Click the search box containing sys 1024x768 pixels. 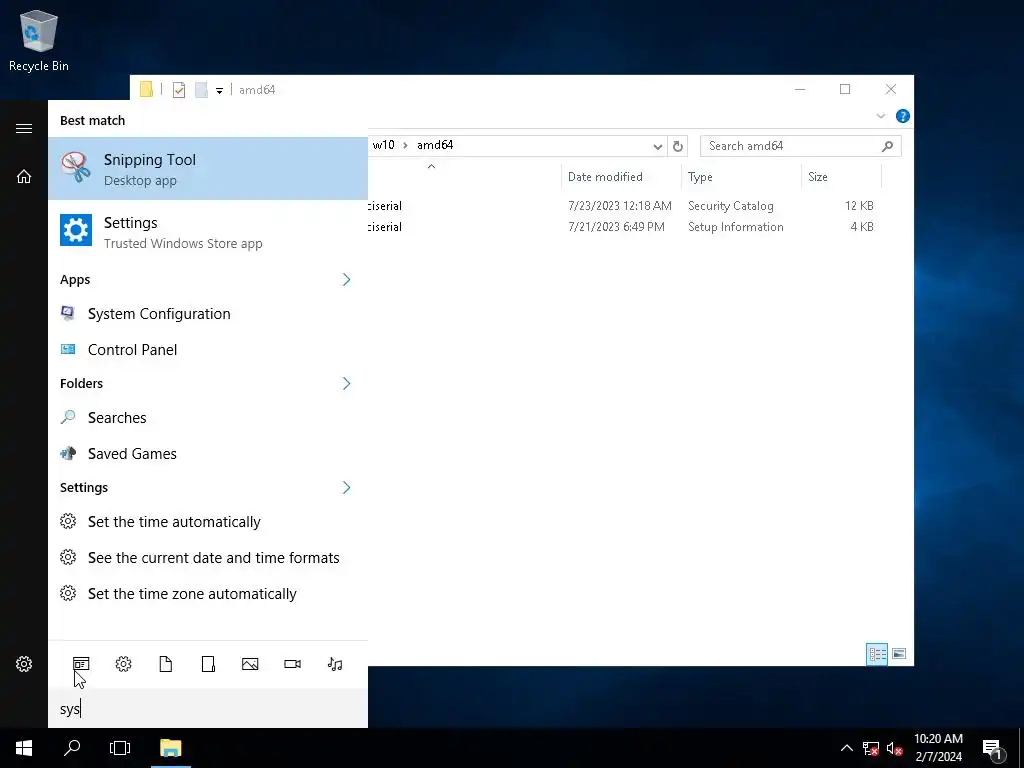(x=208, y=709)
